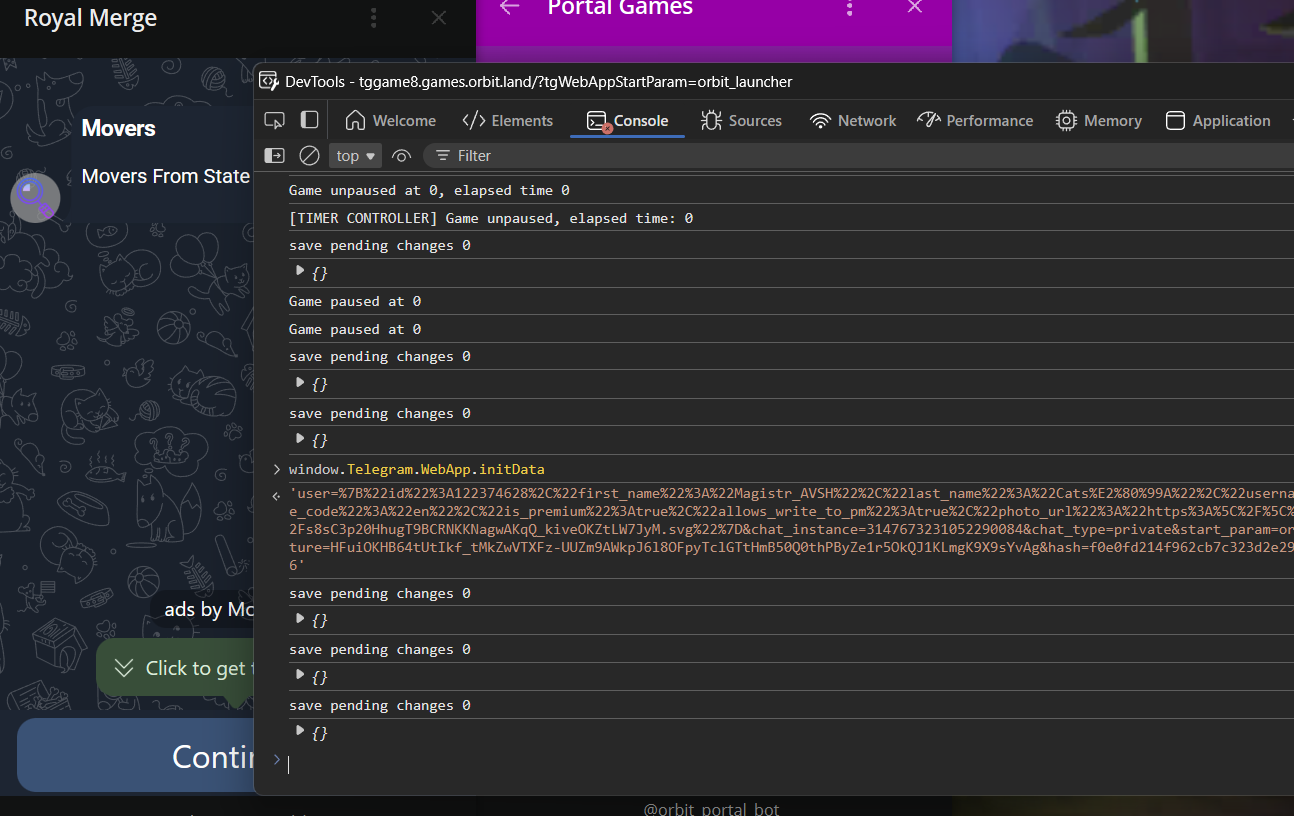Open the Application panel
1294x816 pixels.
coord(1218,120)
